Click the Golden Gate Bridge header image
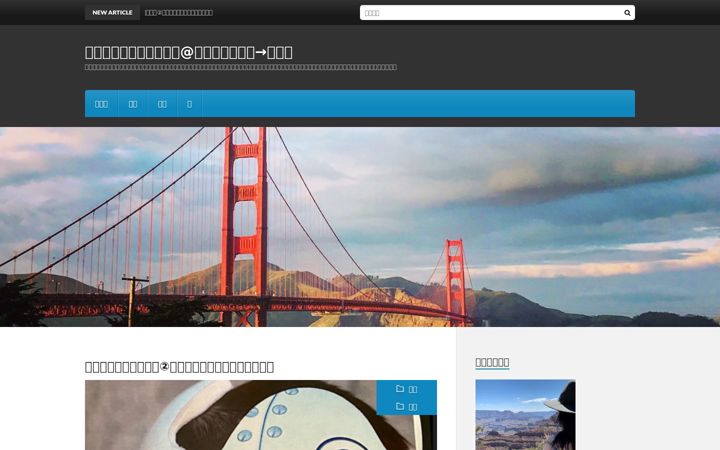This screenshot has height=450, width=720. pos(360,227)
